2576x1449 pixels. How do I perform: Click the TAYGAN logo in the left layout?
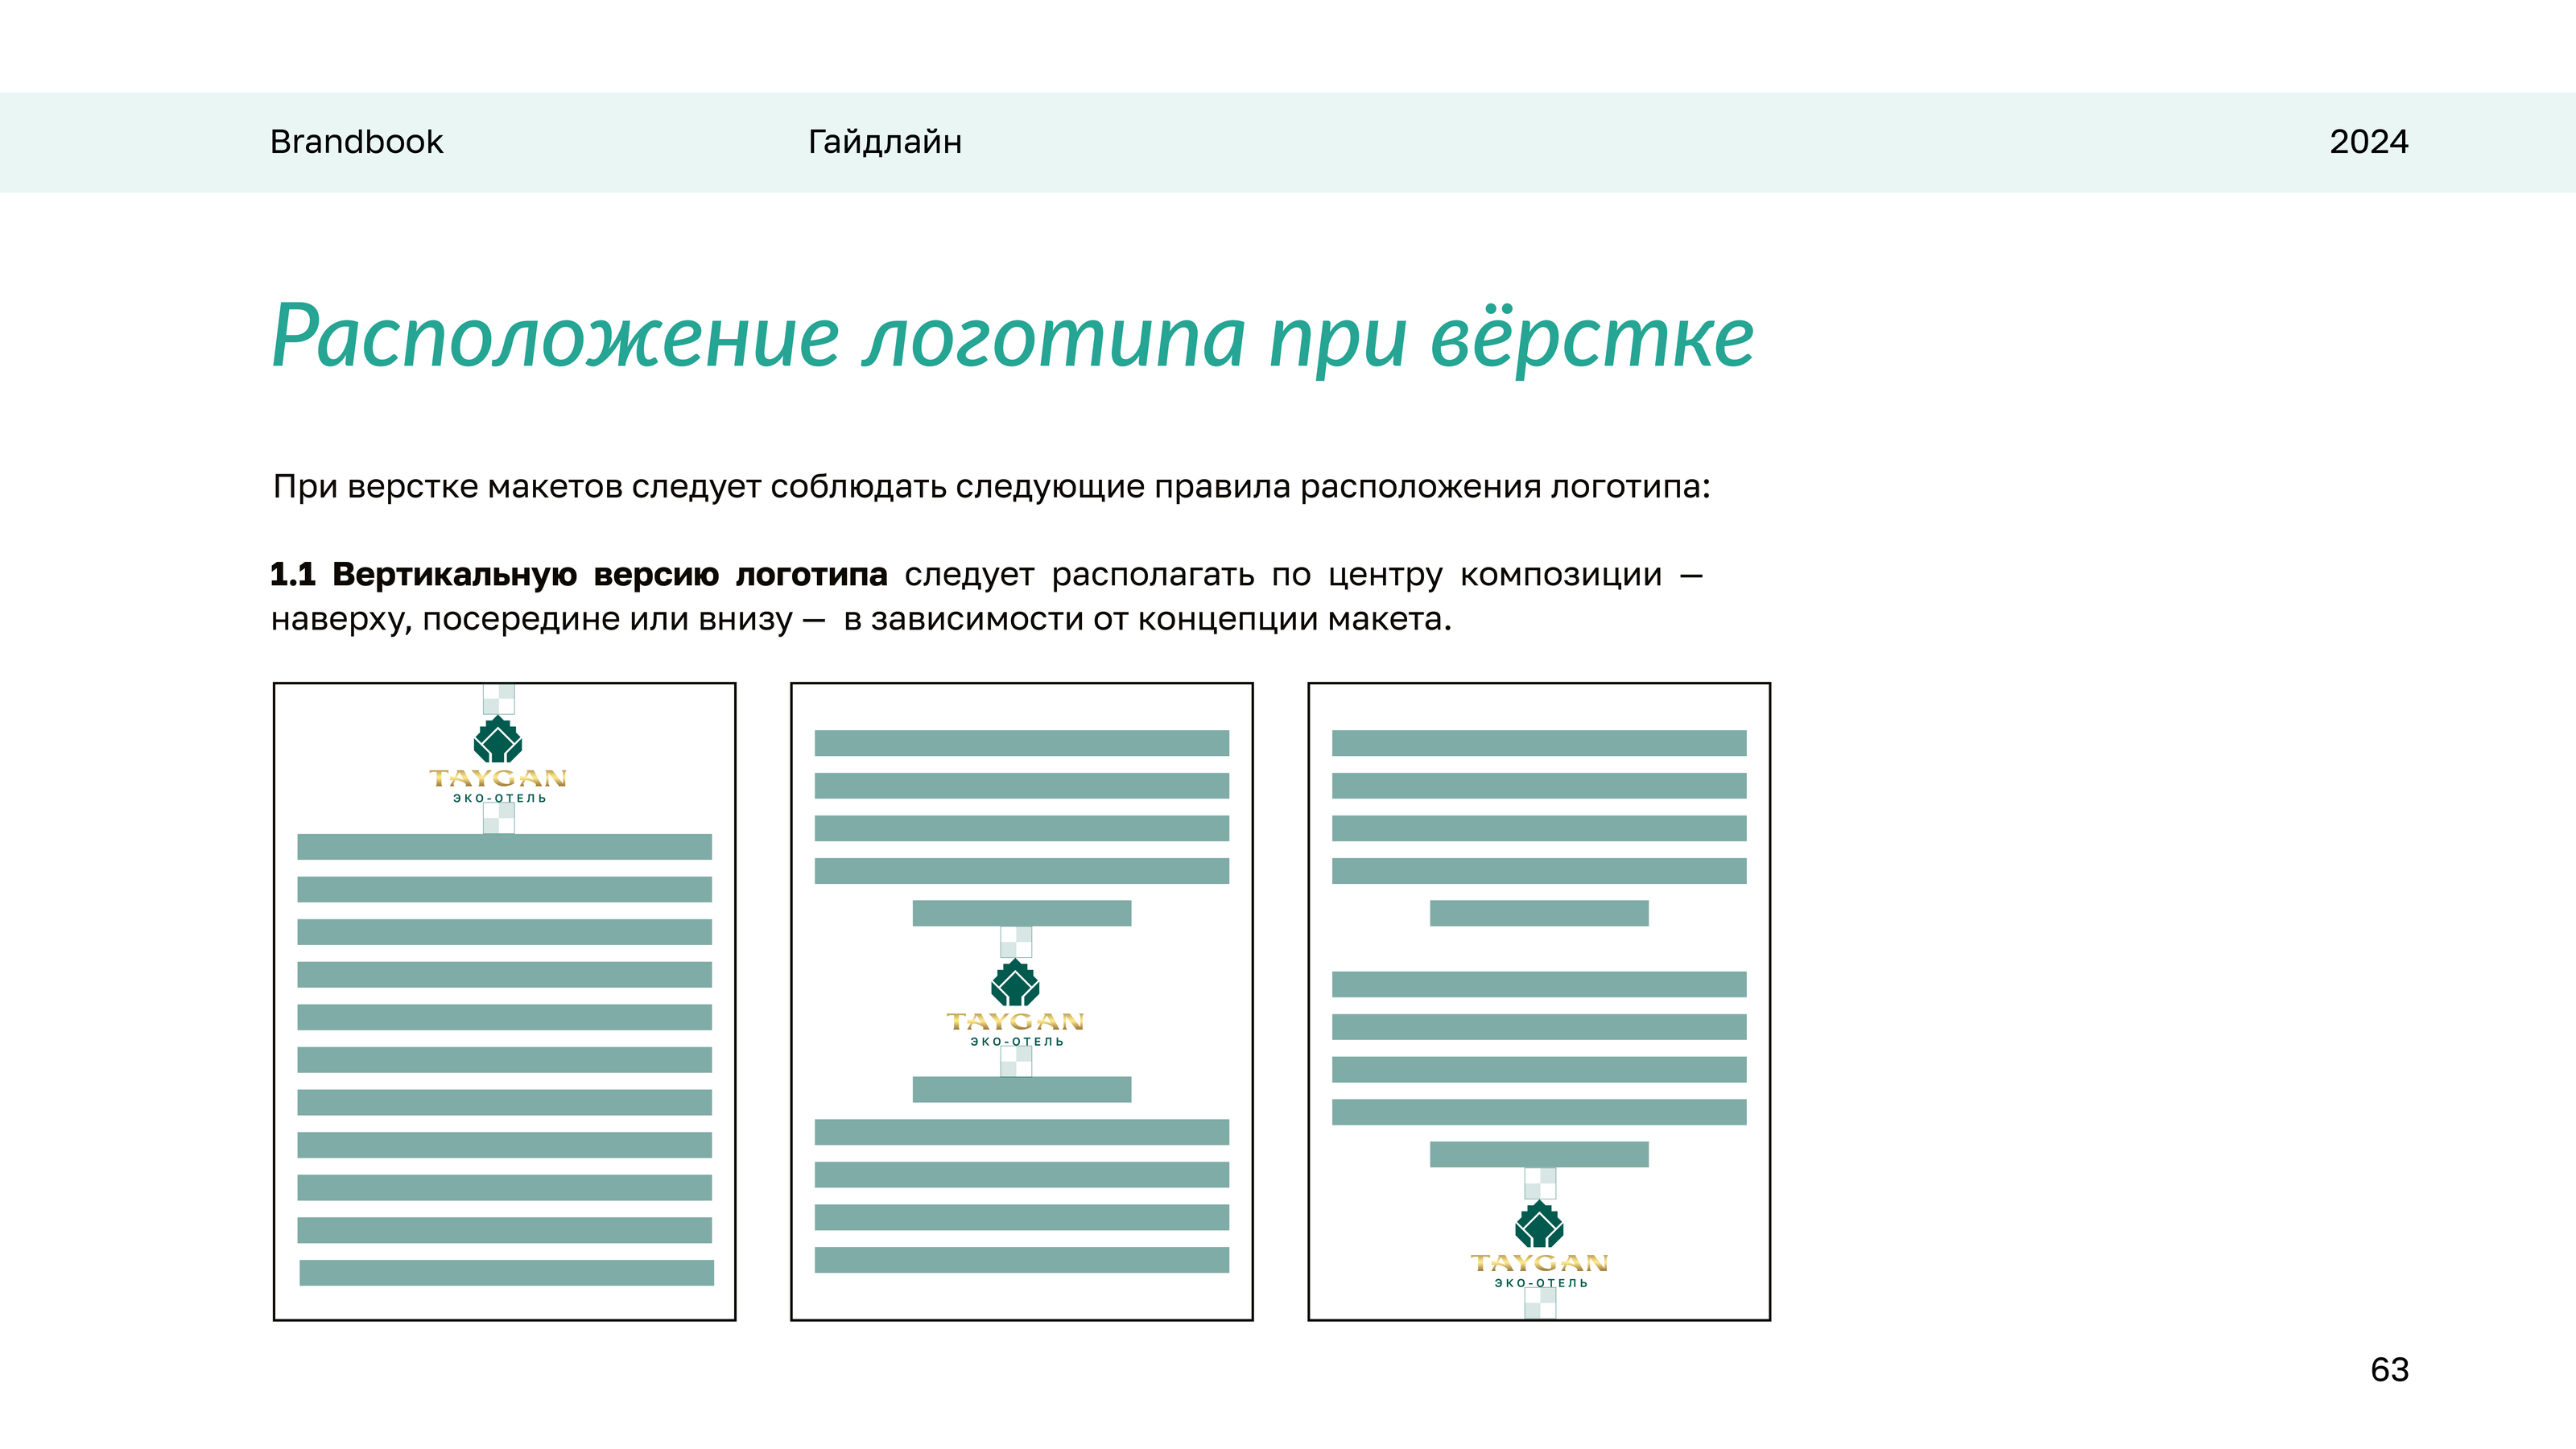click(x=498, y=778)
